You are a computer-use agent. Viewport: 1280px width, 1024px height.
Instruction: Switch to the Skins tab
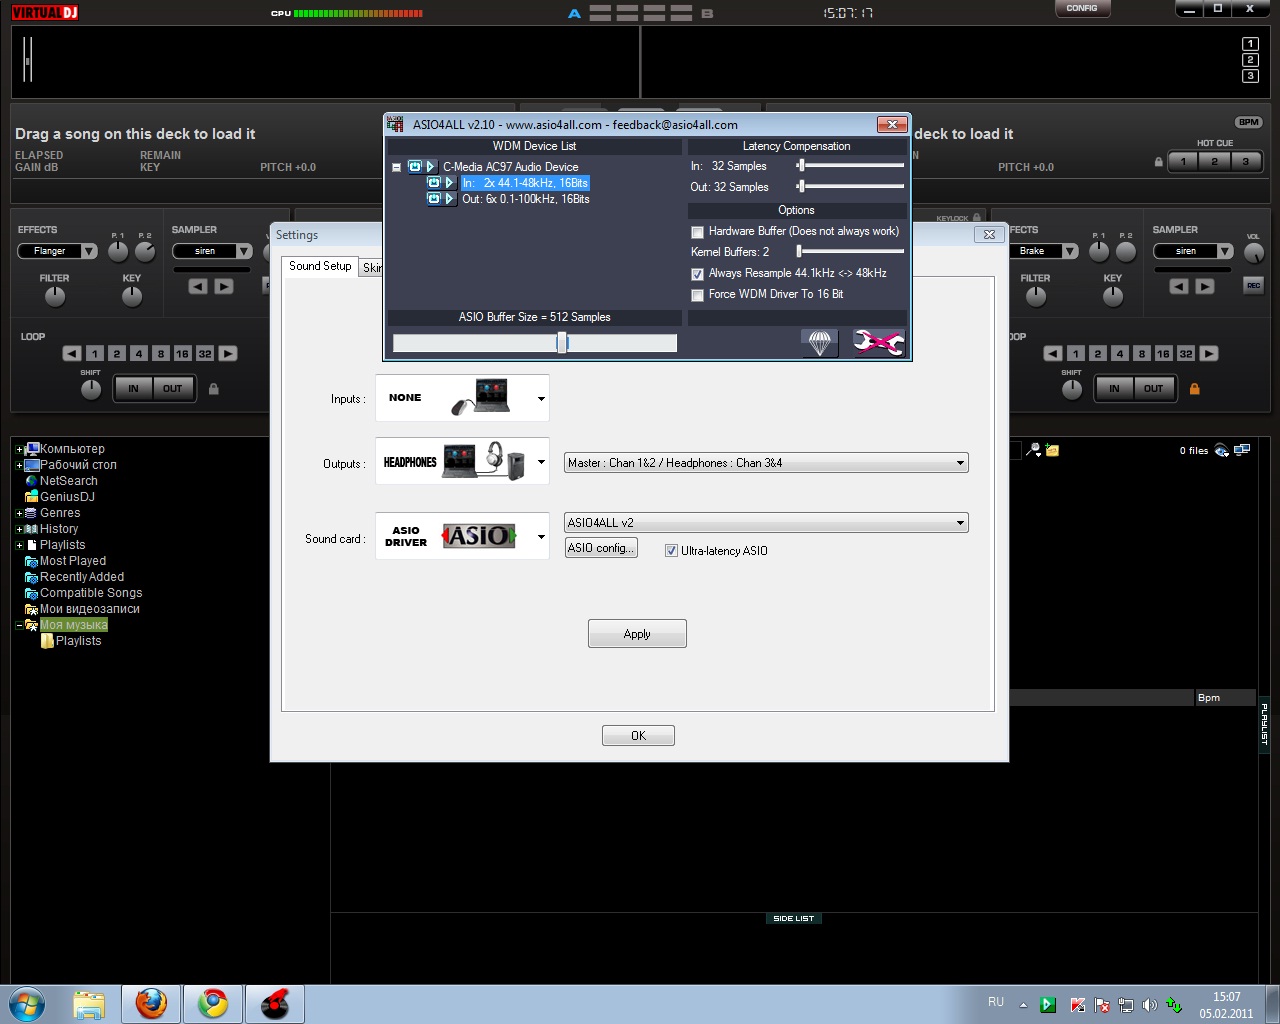pos(371,268)
